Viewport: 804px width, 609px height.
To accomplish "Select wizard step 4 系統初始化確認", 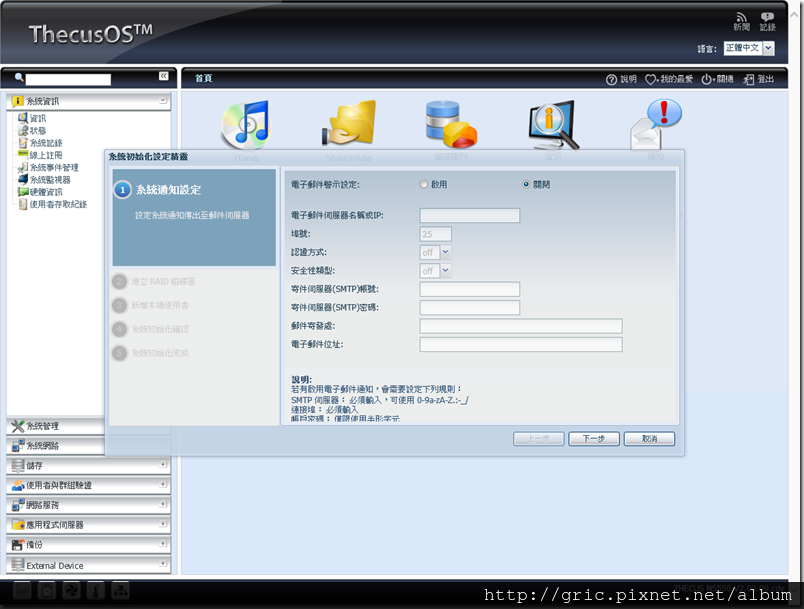I will pos(151,329).
